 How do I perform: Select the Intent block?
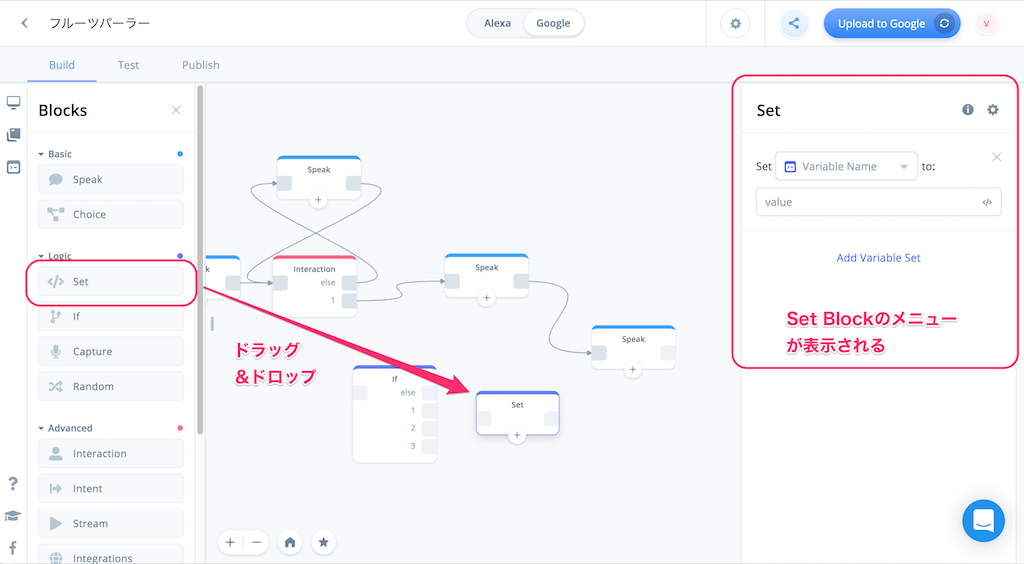(110, 488)
